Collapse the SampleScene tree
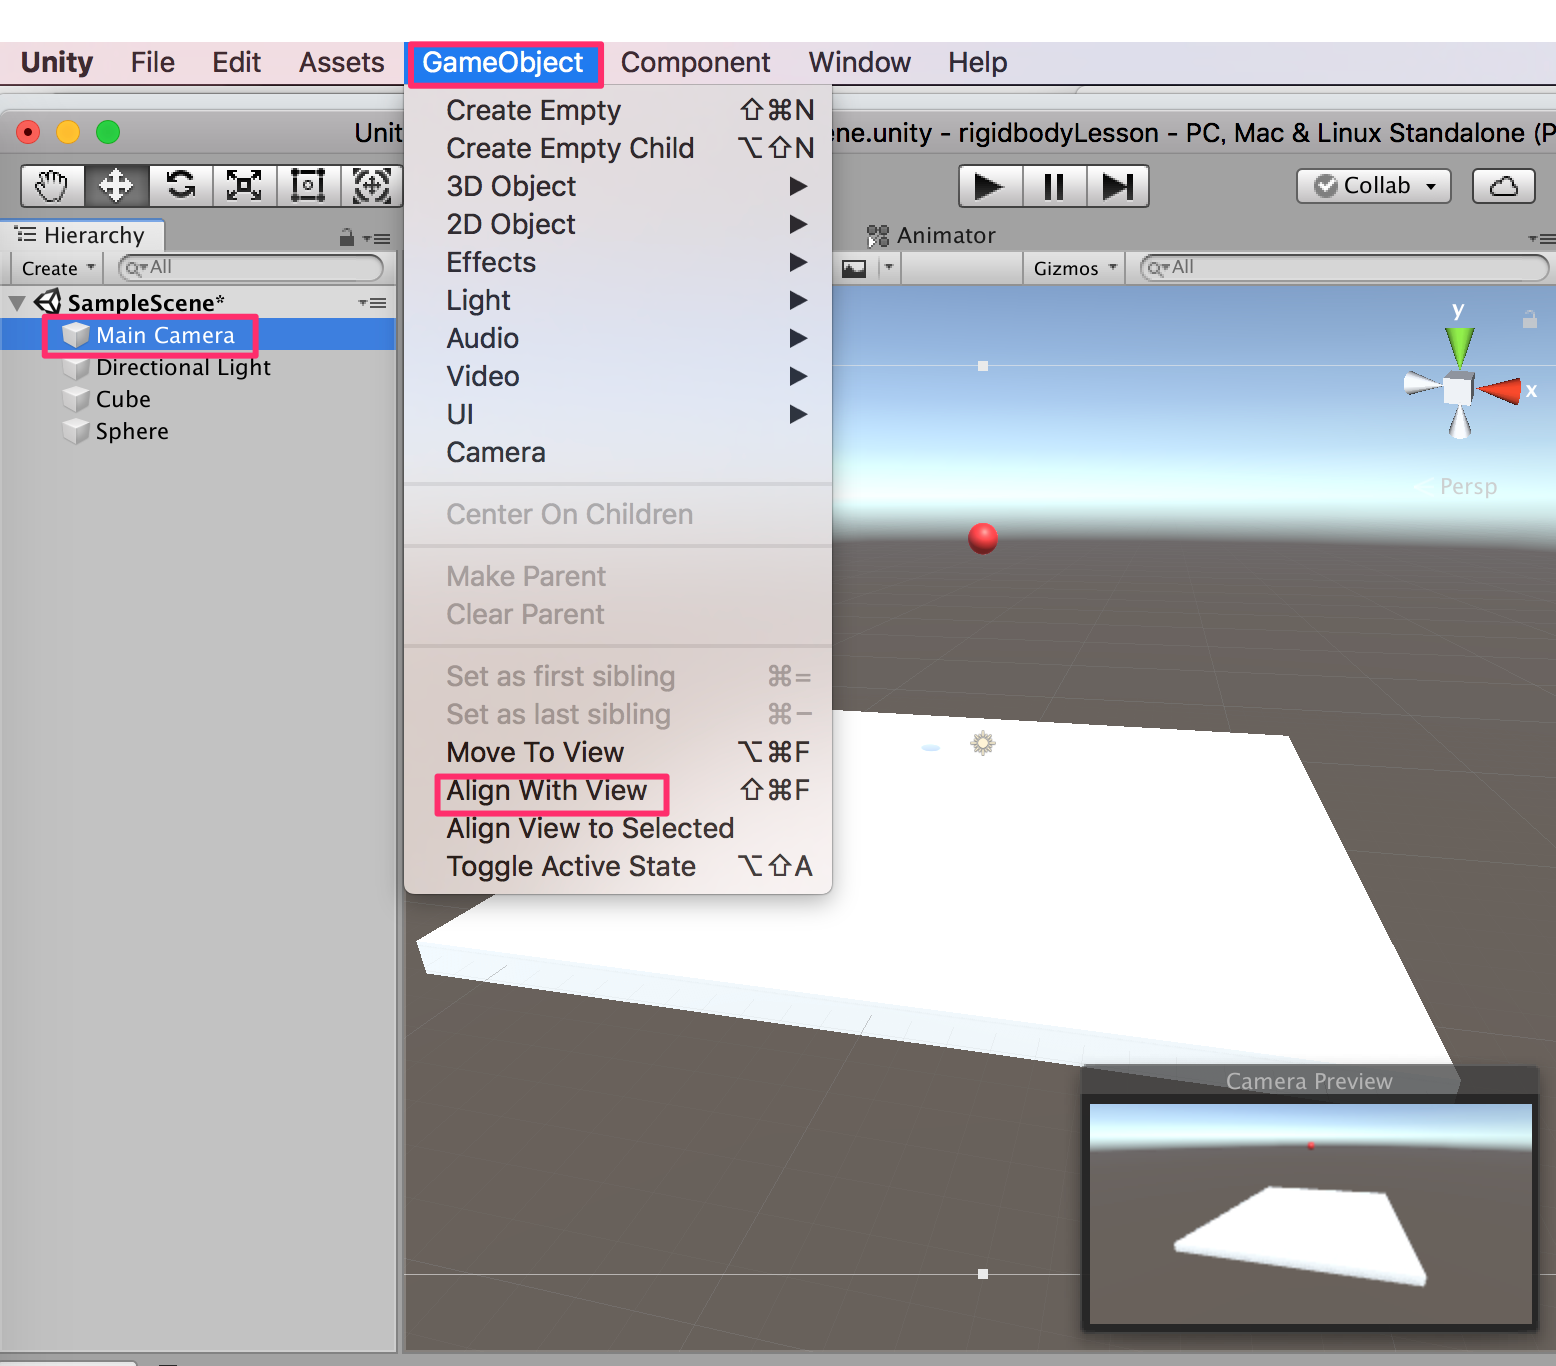The image size is (1556, 1366). (x=17, y=303)
